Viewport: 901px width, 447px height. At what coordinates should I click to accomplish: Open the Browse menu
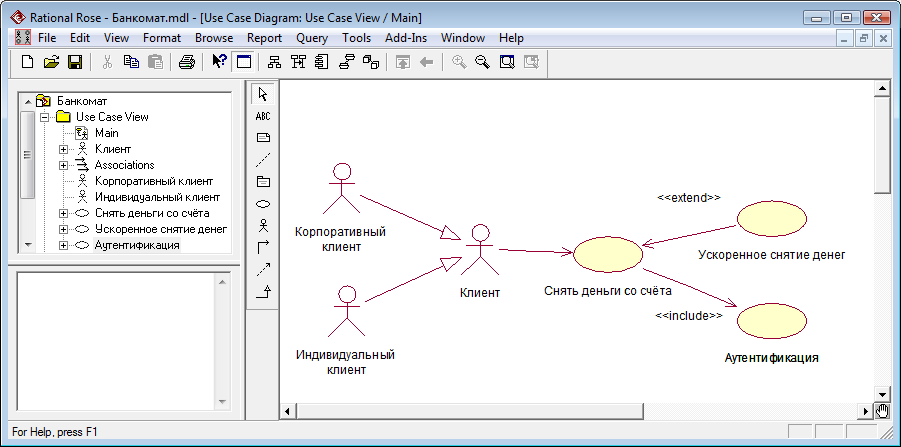point(214,38)
